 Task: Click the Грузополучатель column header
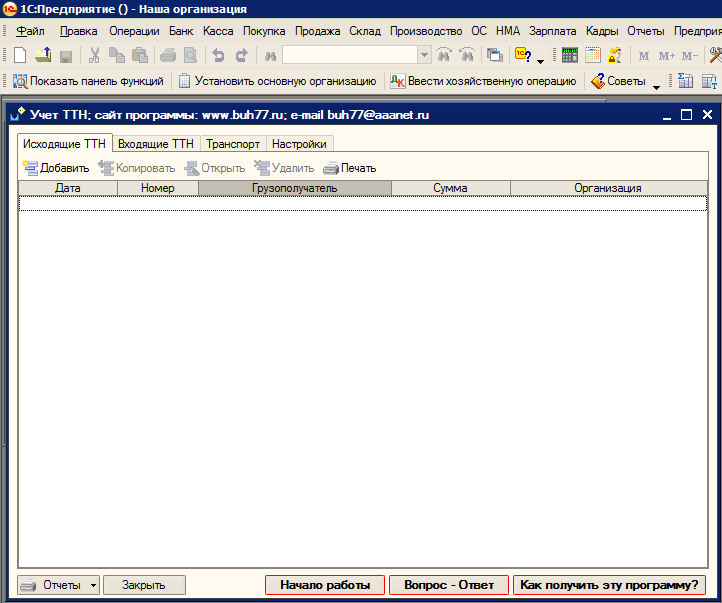click(294, 188)
